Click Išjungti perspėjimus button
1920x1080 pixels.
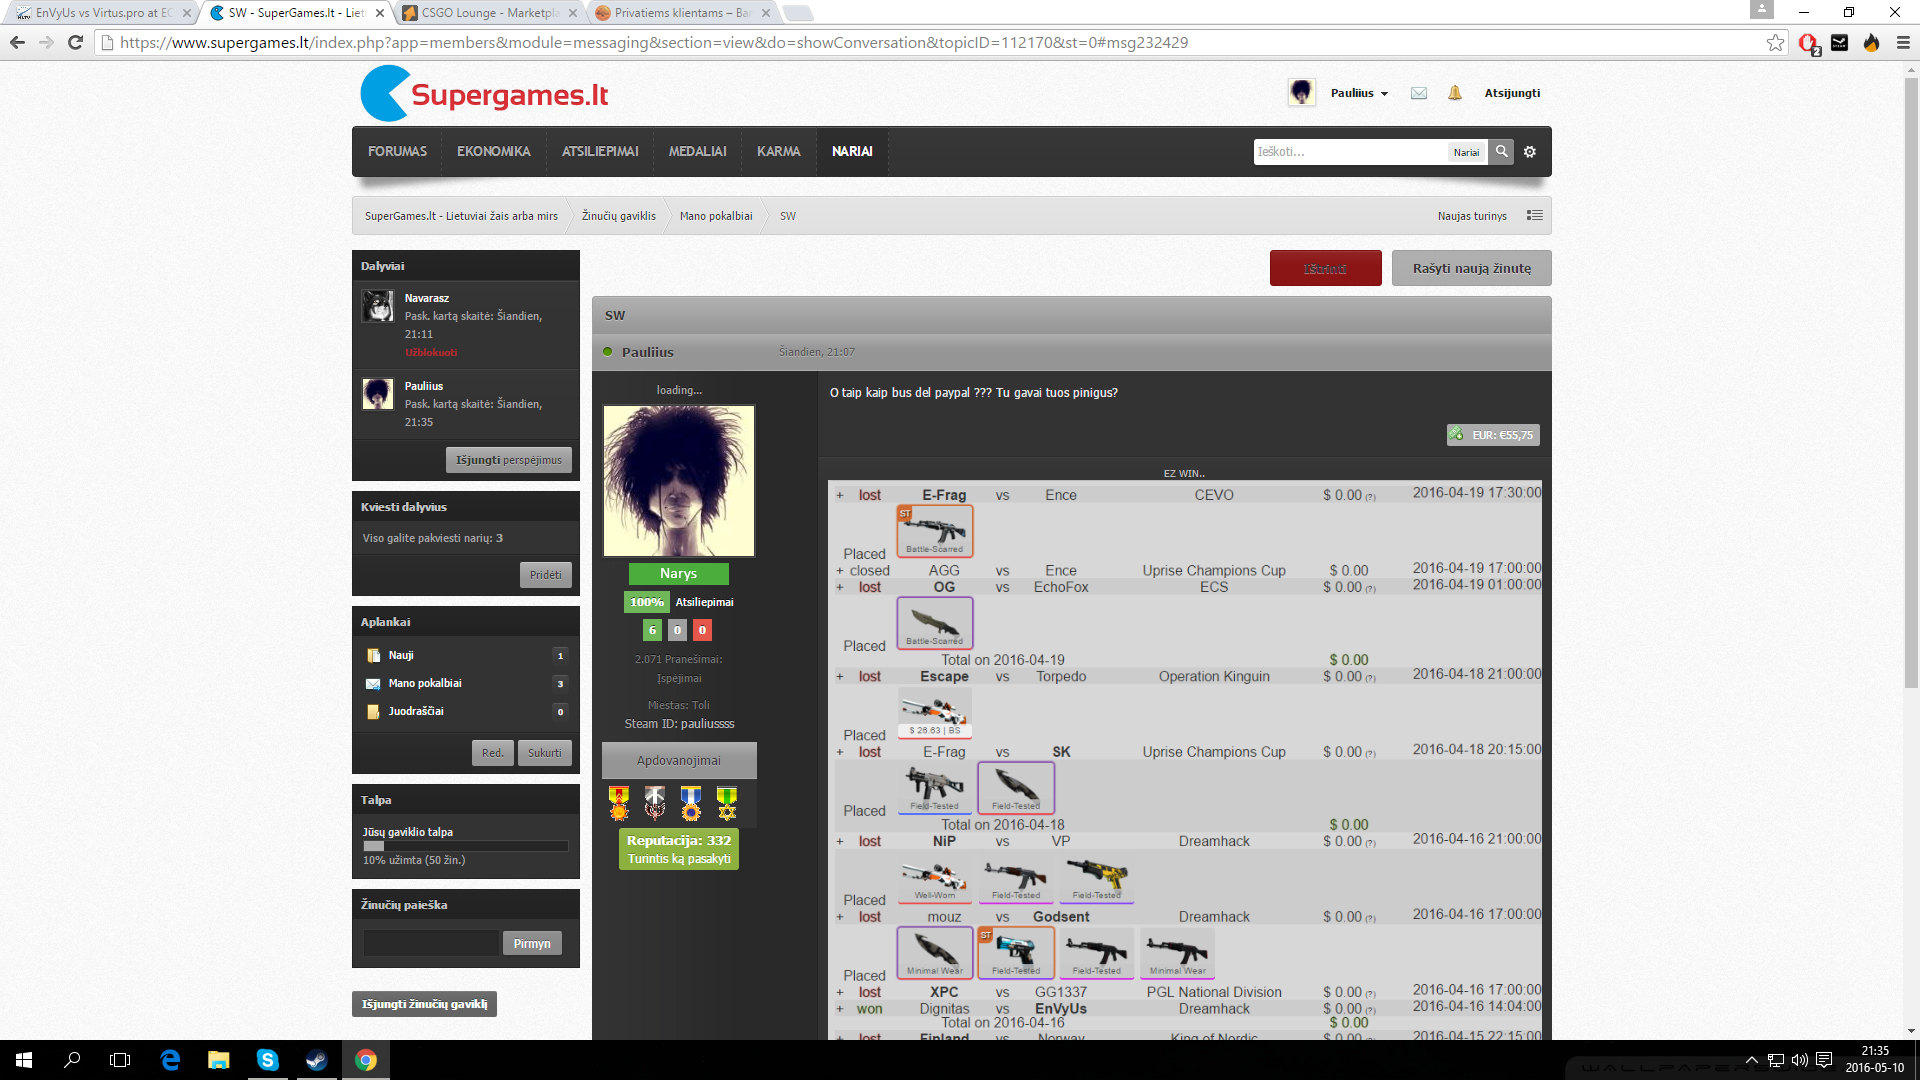[x=509, y=460]
